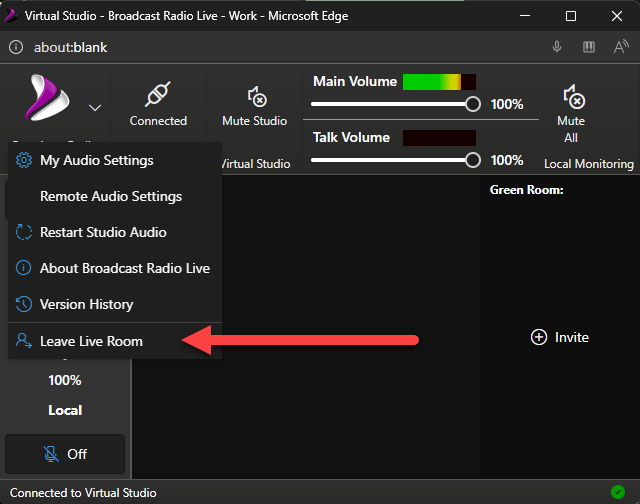Click the Connected plug icon
Viewport: 640px width, 504px height.
[x=158, y=94]
